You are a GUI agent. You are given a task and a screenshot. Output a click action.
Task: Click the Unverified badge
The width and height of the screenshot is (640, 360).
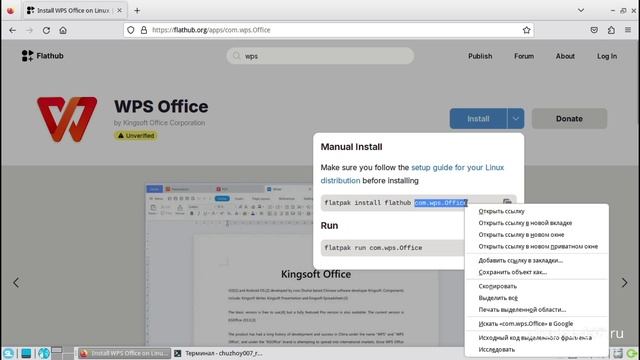[x=136, y=136]
